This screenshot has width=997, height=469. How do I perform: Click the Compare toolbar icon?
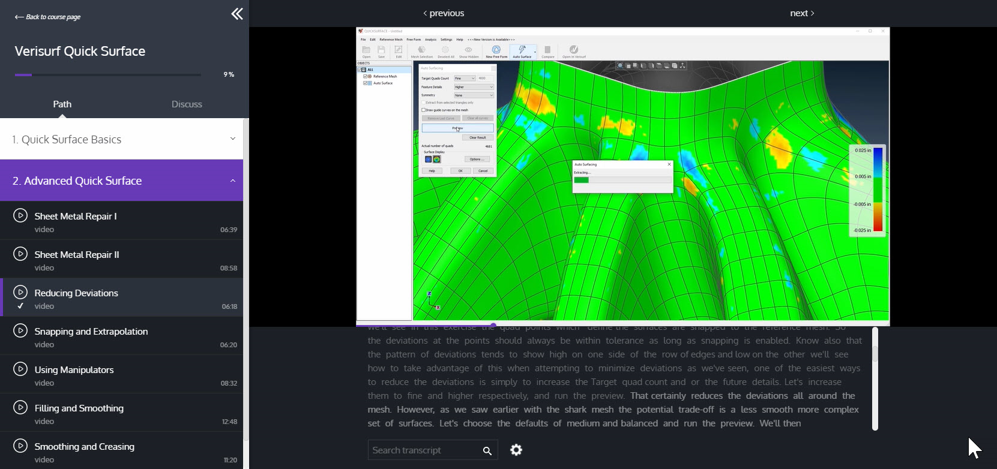click(547, 52)
